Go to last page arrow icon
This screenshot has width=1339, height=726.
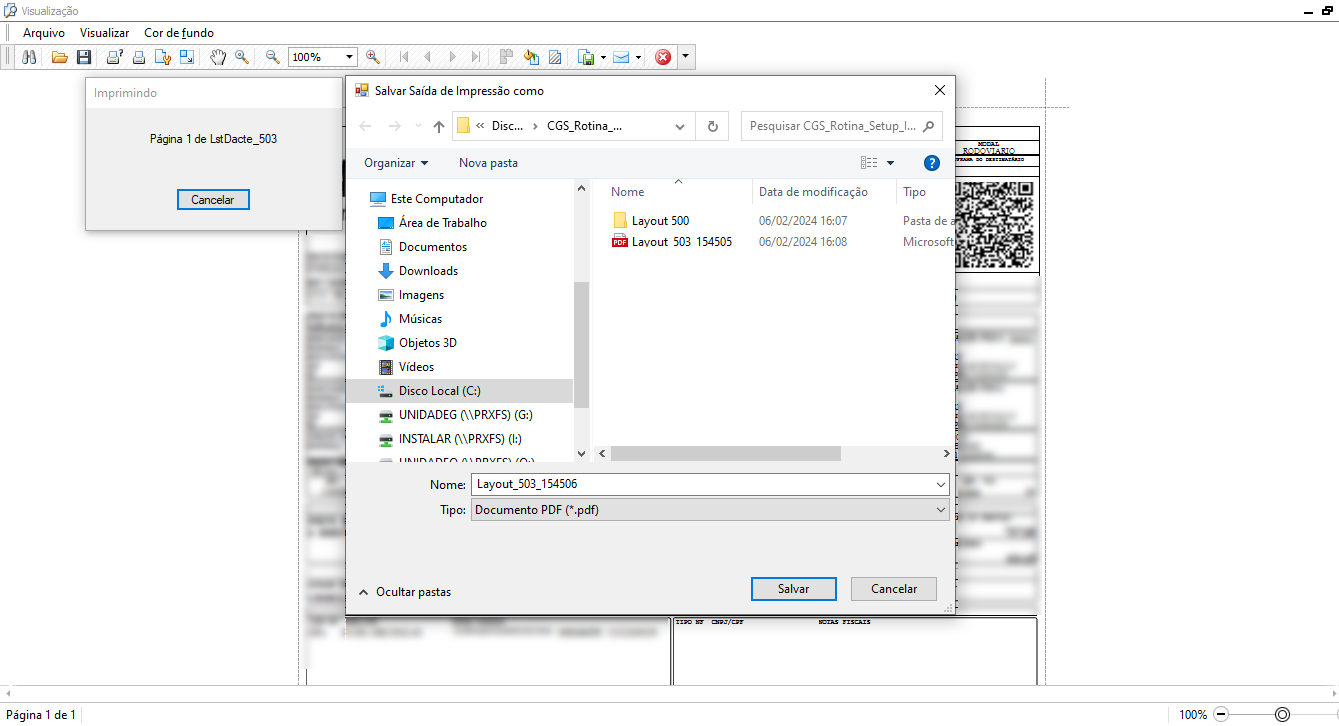click(x=476, y=57)
